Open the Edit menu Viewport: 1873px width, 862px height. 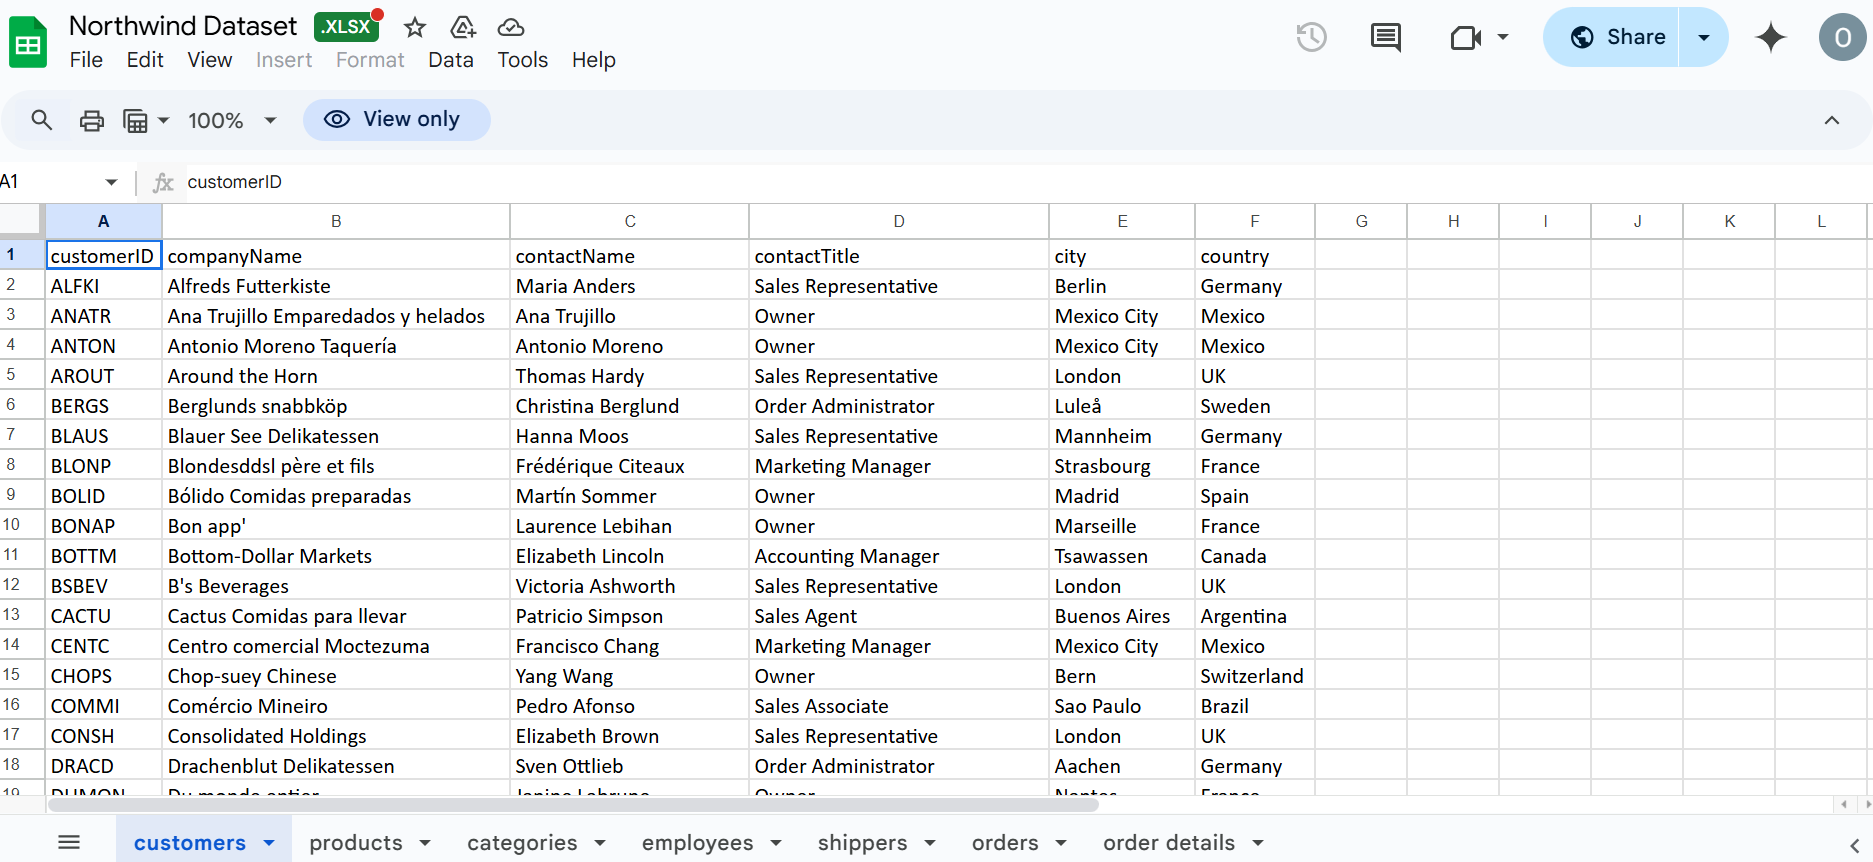[145, 60]
